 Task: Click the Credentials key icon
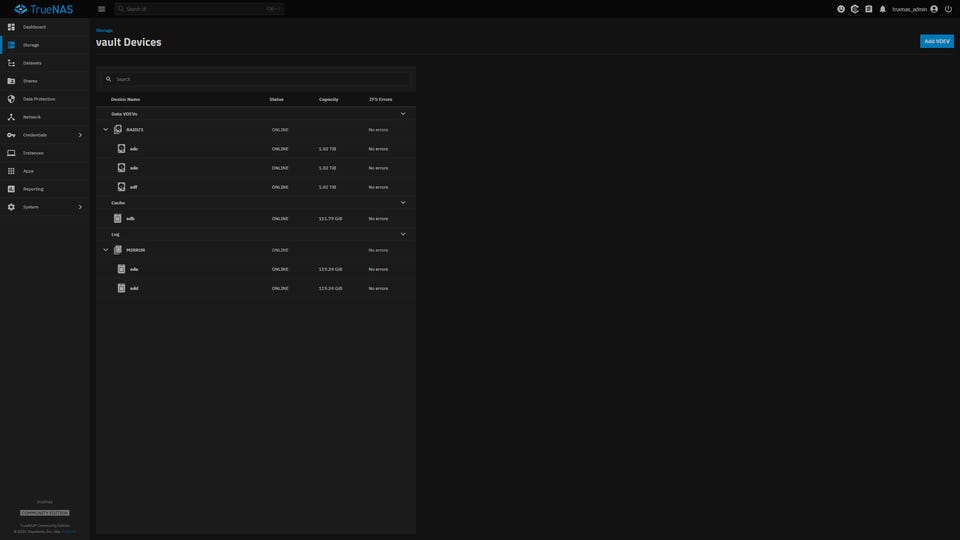coord(11,135)
